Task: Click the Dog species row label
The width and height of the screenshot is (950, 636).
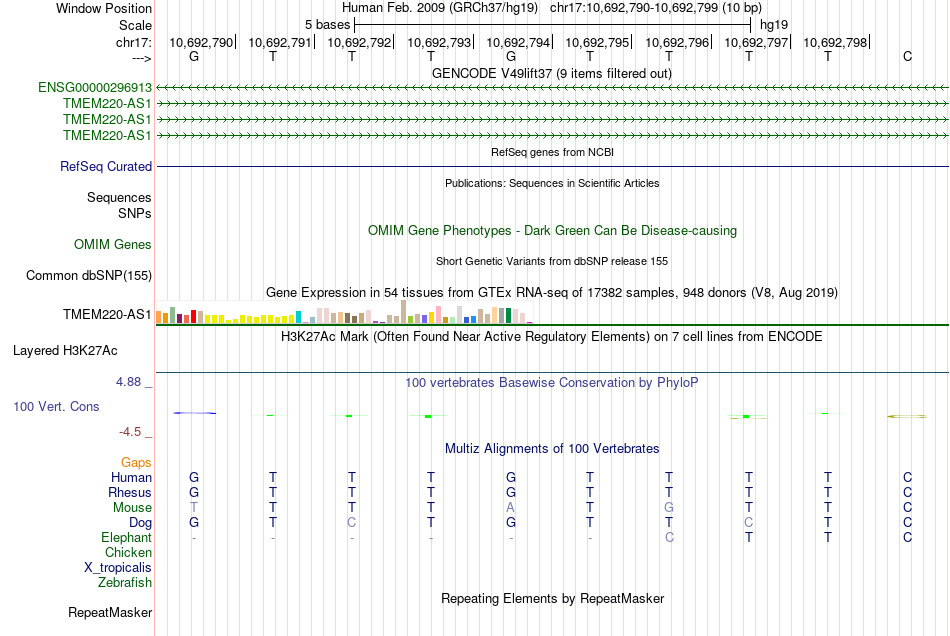Action: click(x=140, y=523)
